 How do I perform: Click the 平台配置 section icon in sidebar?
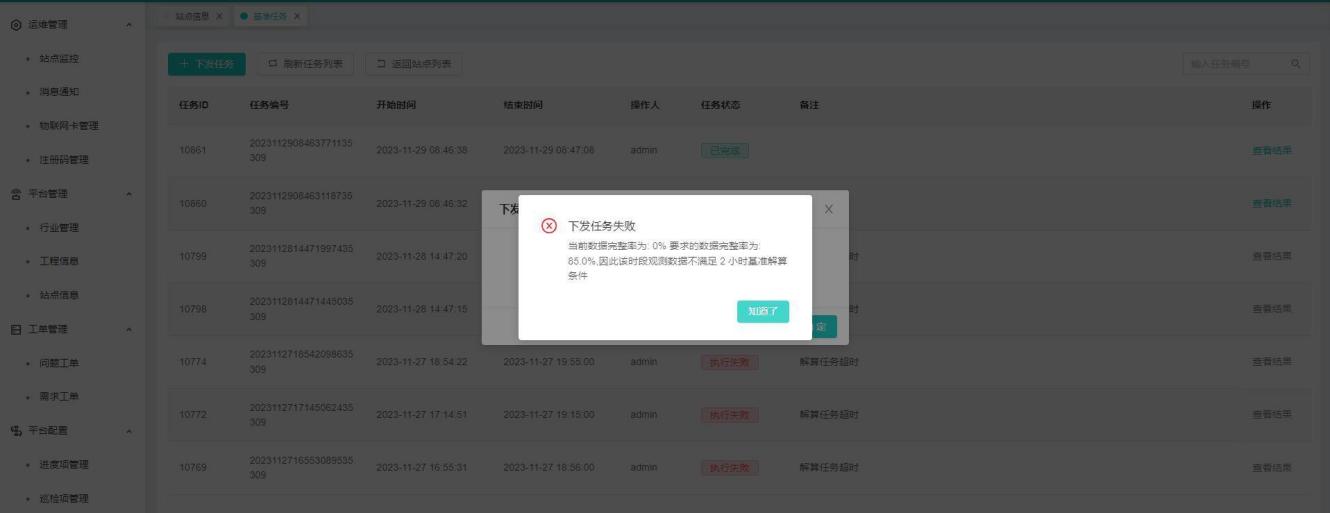click(17, 432)
